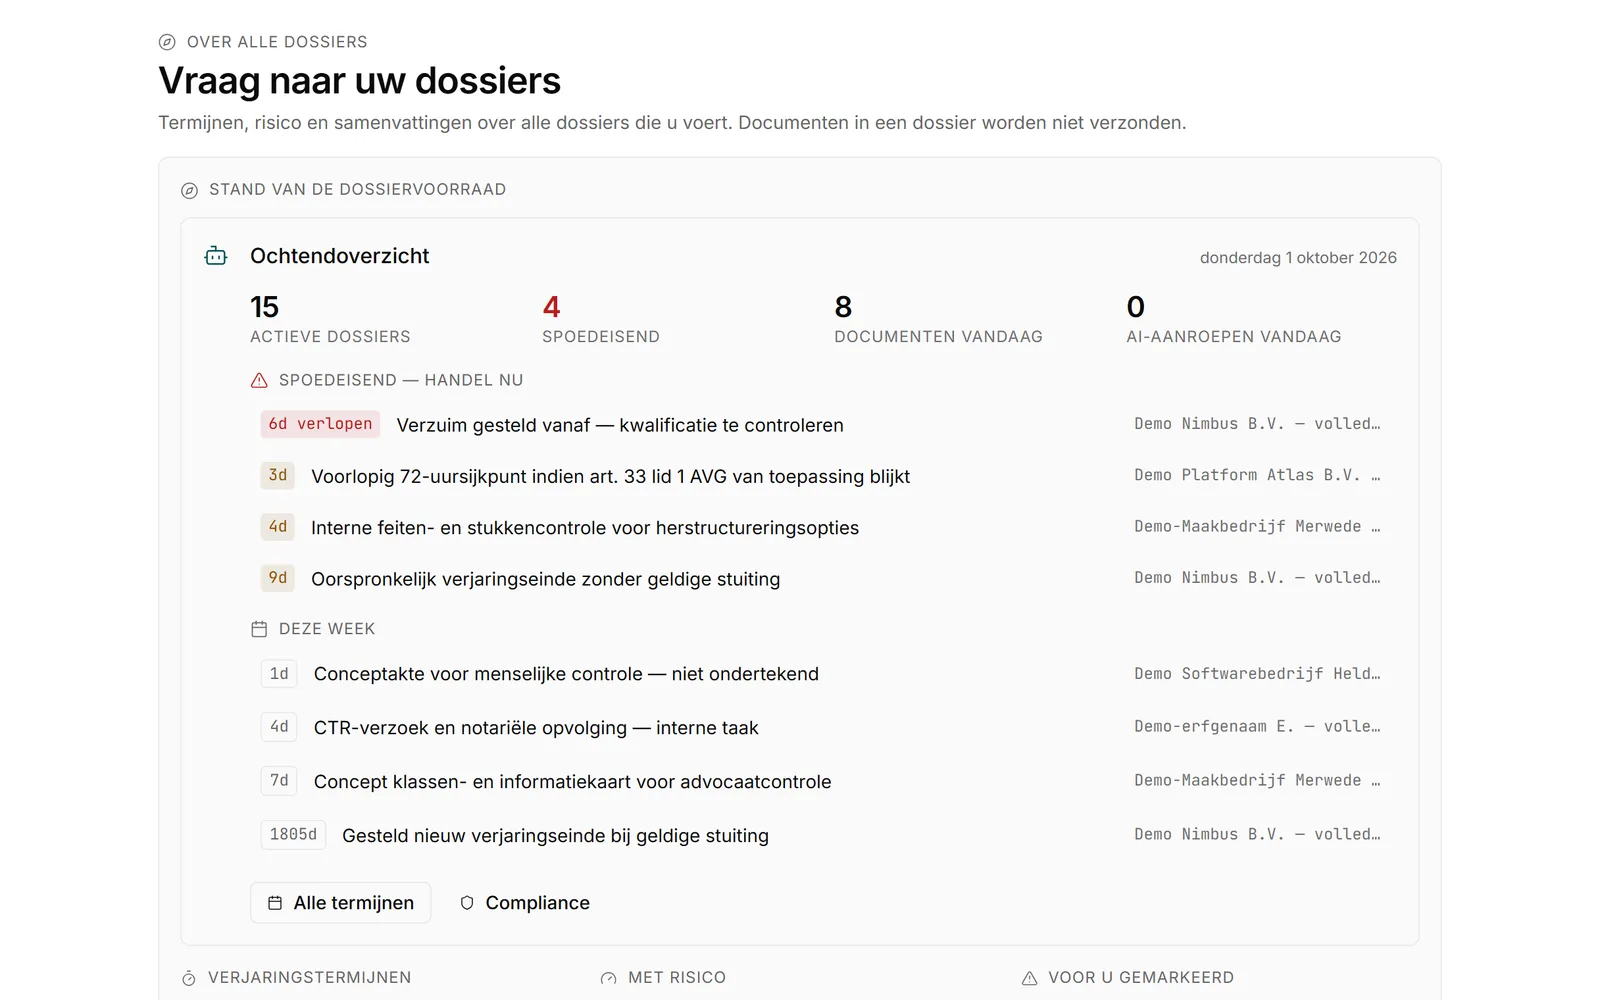Click the 1805d deadline badge
The image size is (1600, 1000).
pos(293,834)
